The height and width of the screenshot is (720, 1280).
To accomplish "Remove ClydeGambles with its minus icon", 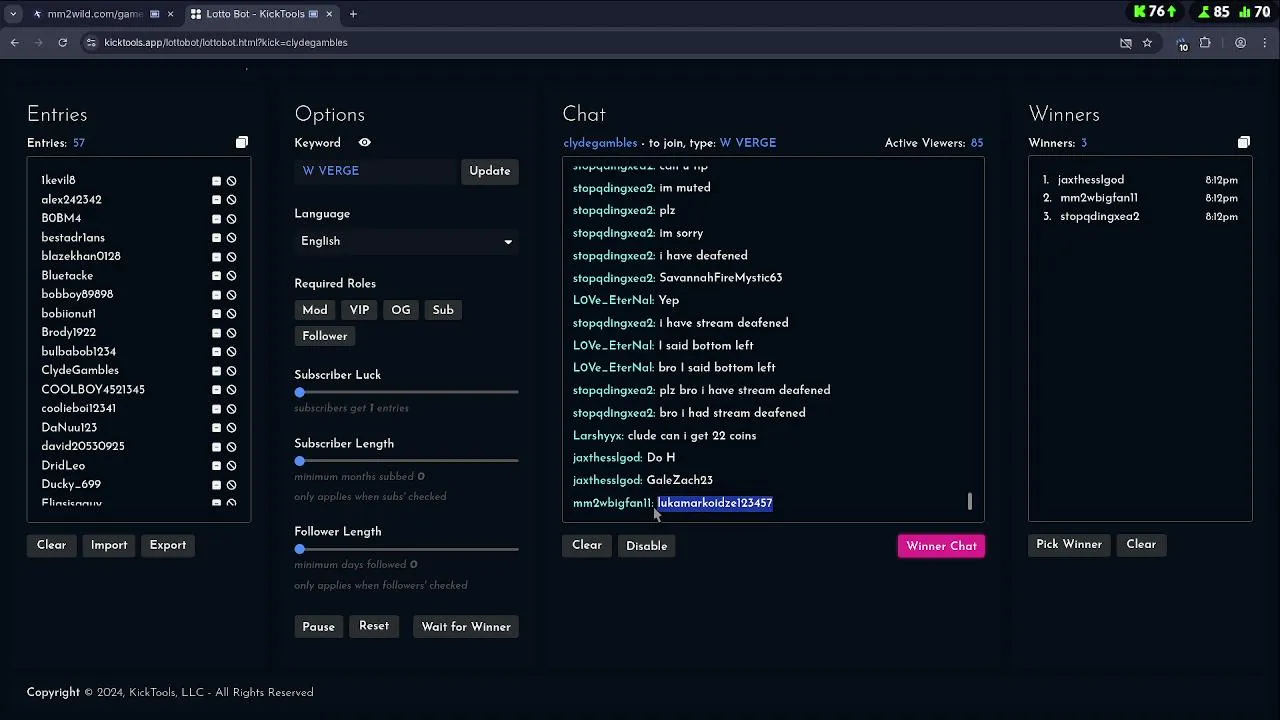I will [216, 371].
